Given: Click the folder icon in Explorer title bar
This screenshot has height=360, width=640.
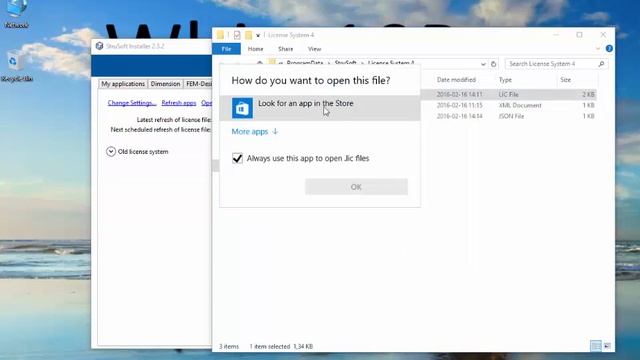Looking at the screenshot, I should (x=220, y=35).
